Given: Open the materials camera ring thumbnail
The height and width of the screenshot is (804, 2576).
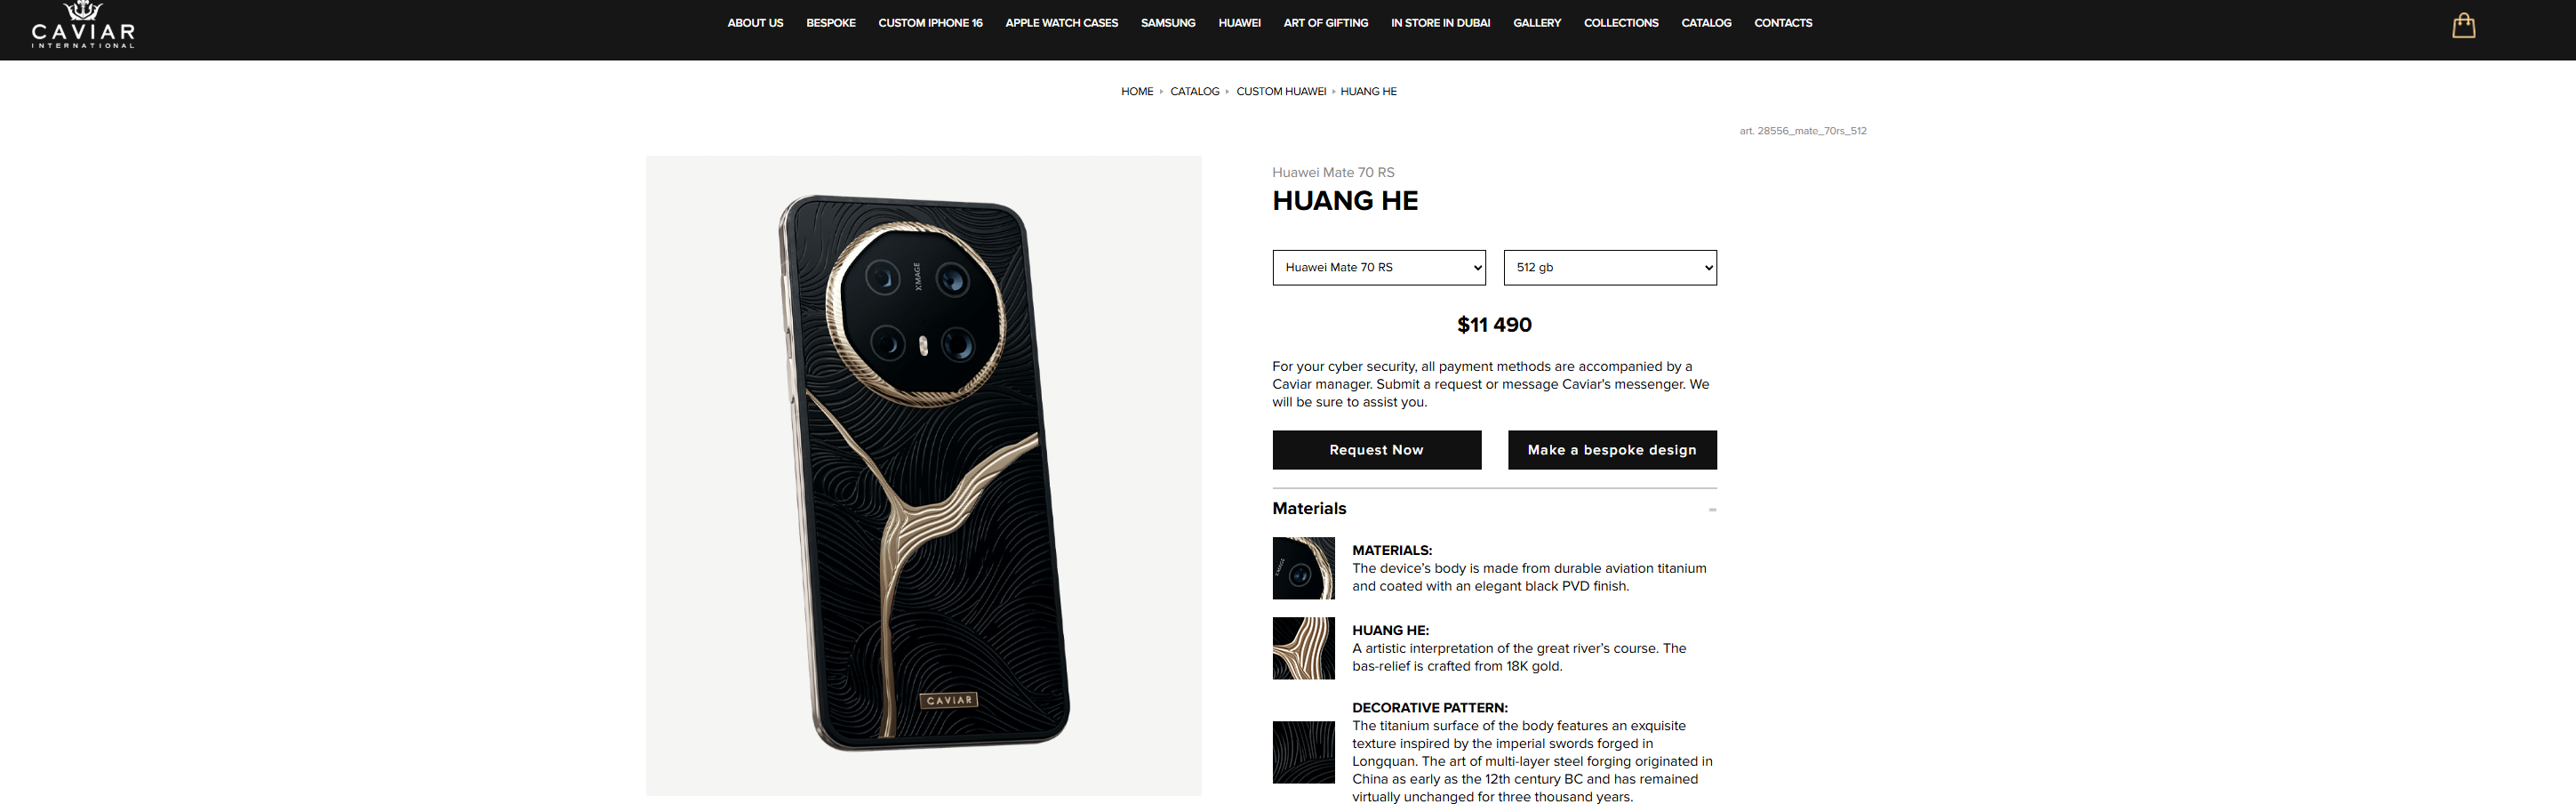Looking at the screenshot, I should (x=1303, y=568).
